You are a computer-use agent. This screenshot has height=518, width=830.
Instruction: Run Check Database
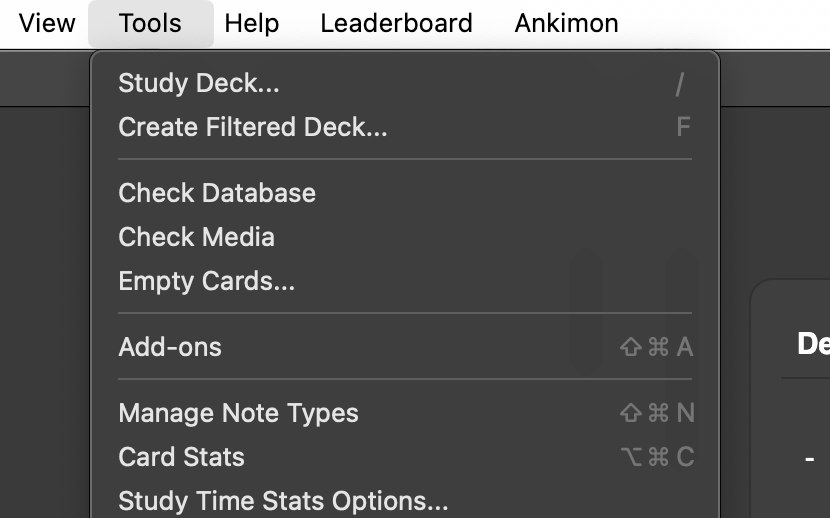click(x=217, y=193)
